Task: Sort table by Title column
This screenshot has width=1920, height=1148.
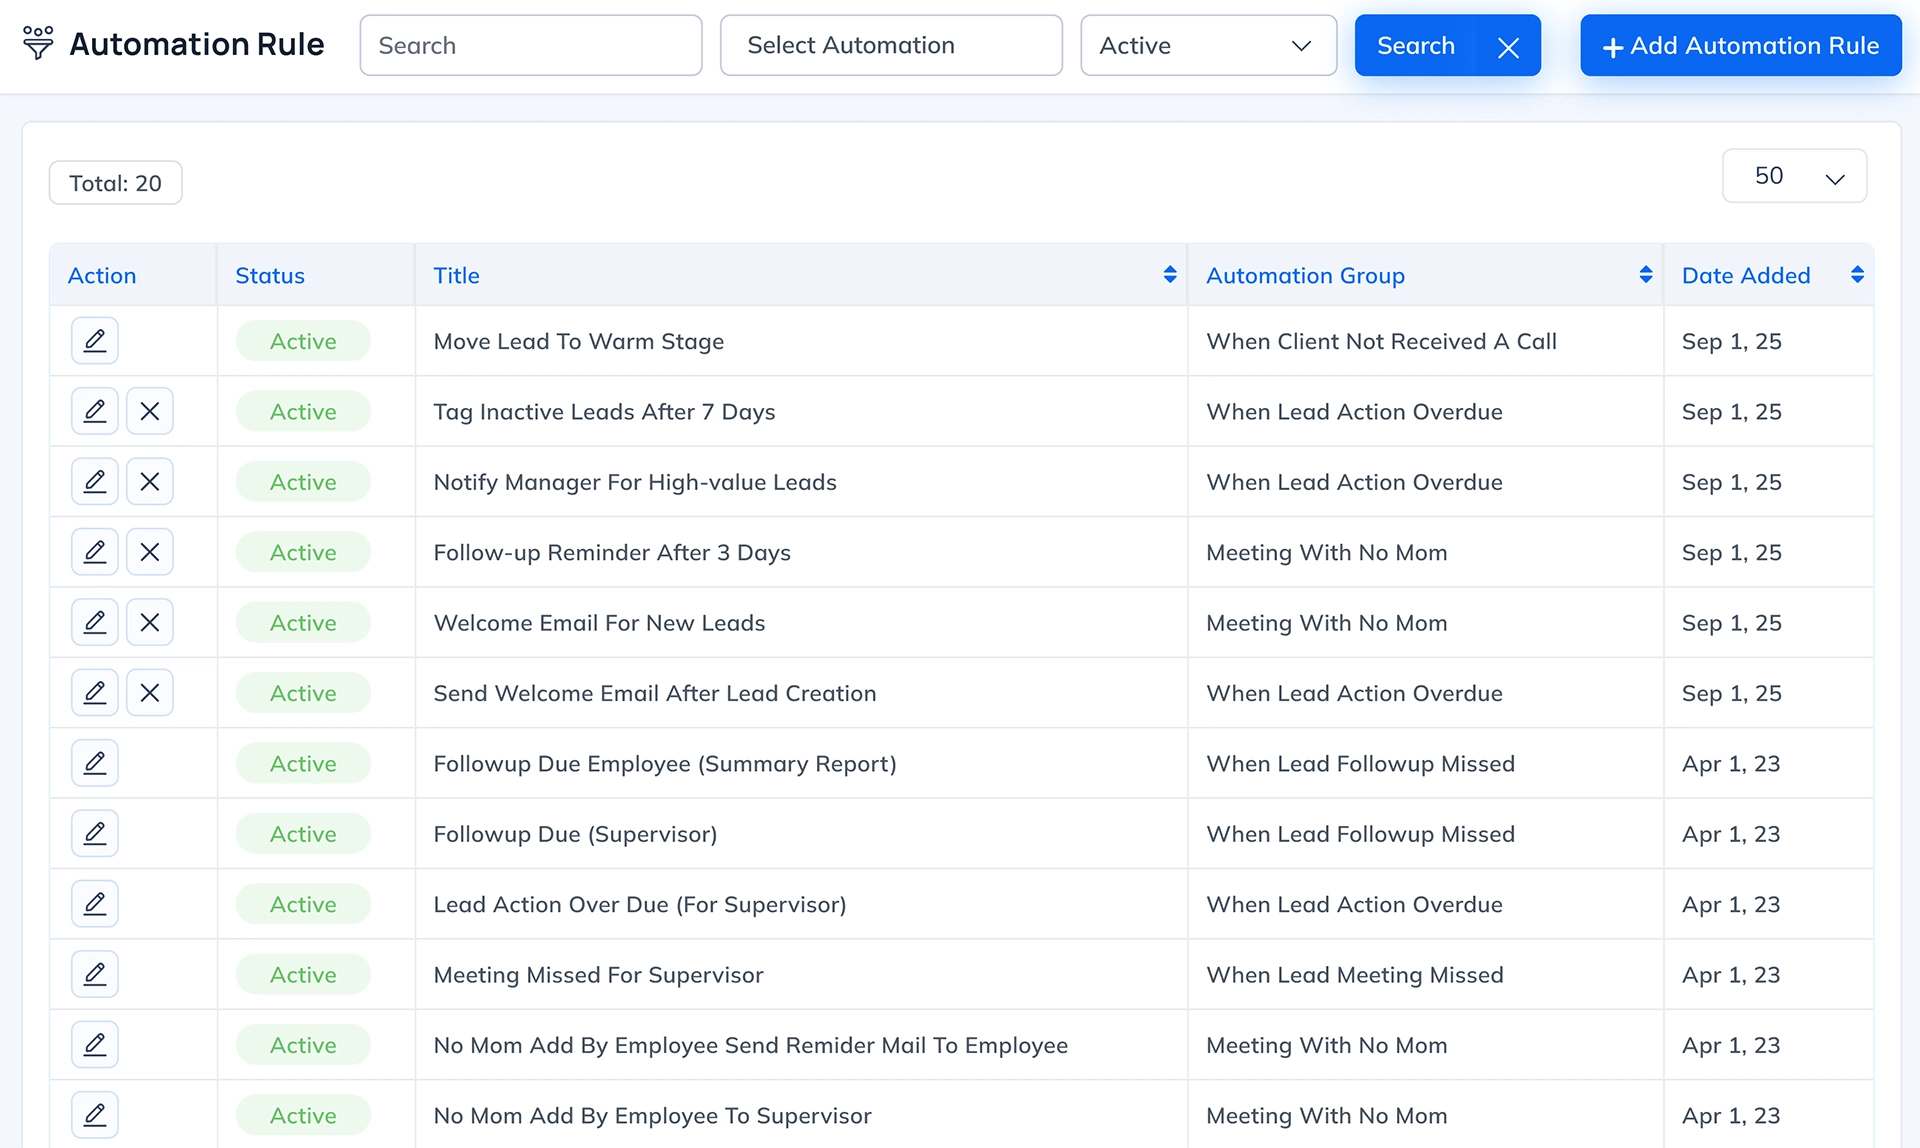Action: [1169, 275]
